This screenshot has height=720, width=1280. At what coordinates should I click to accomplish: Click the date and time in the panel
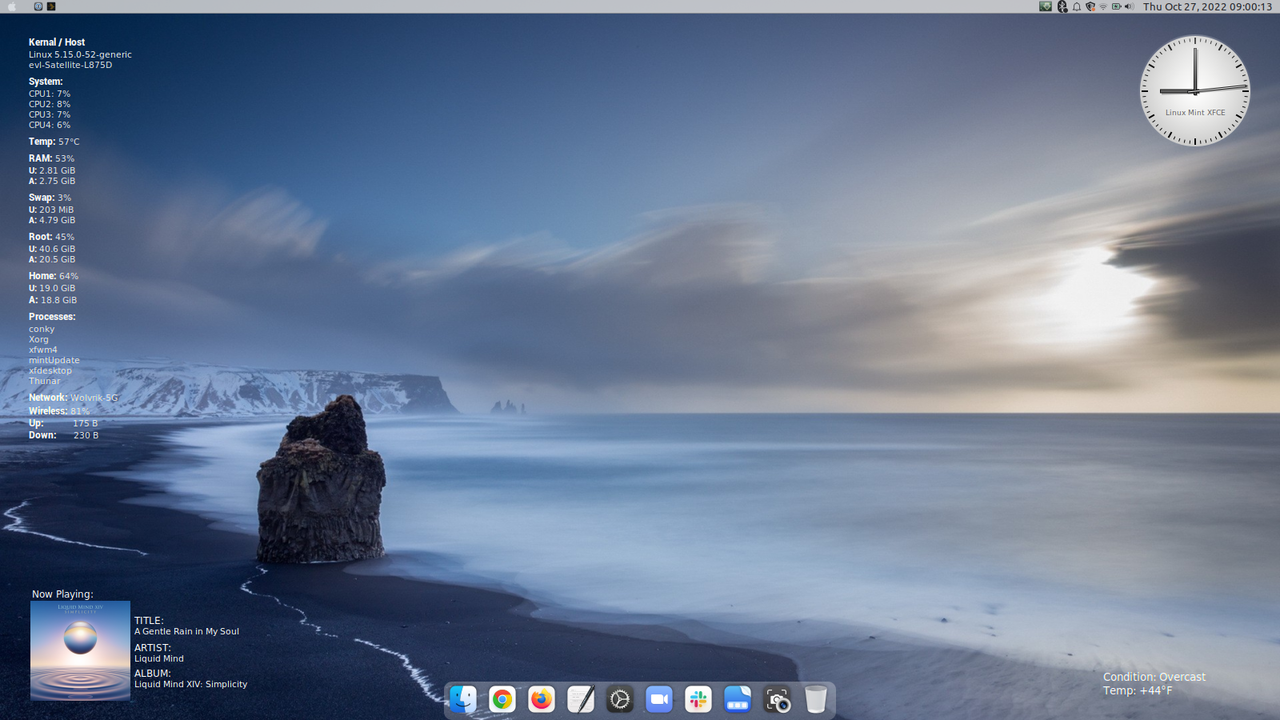point(1207,6)
